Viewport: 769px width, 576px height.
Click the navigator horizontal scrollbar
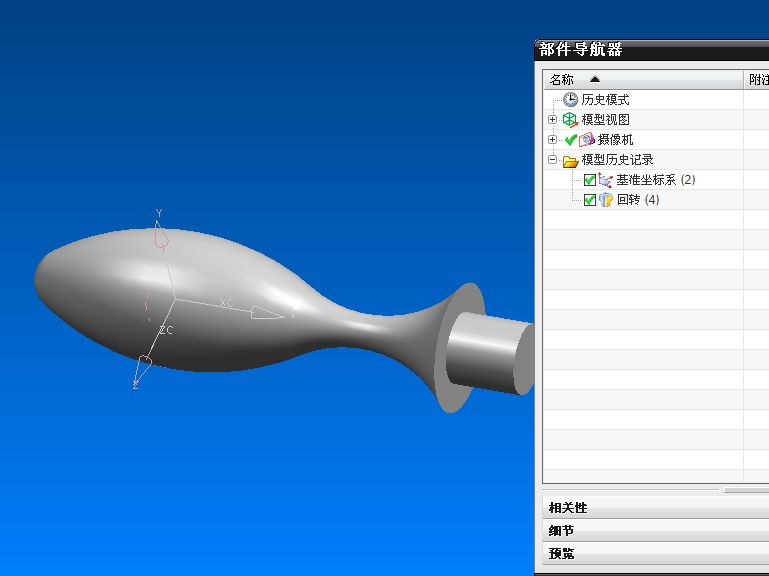(746, 490)
